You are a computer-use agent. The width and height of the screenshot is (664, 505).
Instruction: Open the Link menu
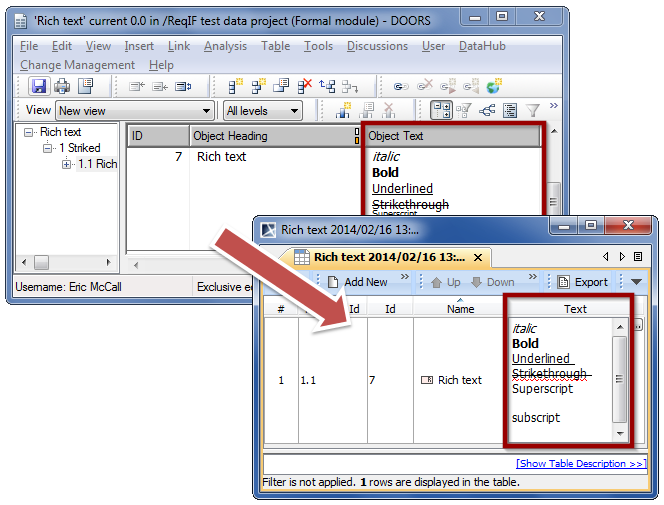point(179,46)
